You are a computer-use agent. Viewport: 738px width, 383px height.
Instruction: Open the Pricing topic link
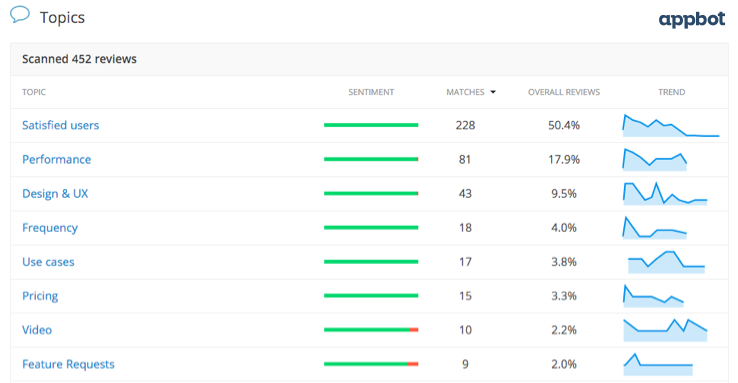coord(40,296)
